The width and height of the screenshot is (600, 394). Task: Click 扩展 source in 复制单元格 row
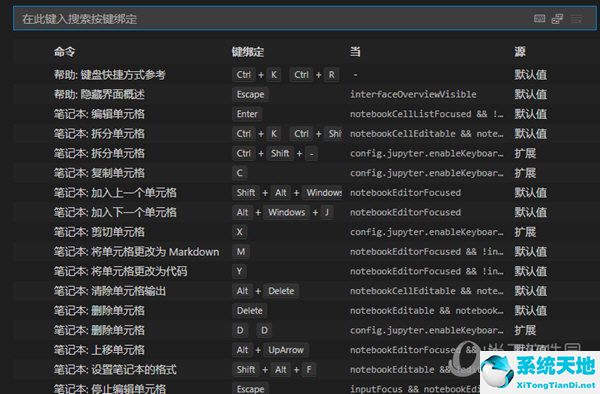pos(525,173)
